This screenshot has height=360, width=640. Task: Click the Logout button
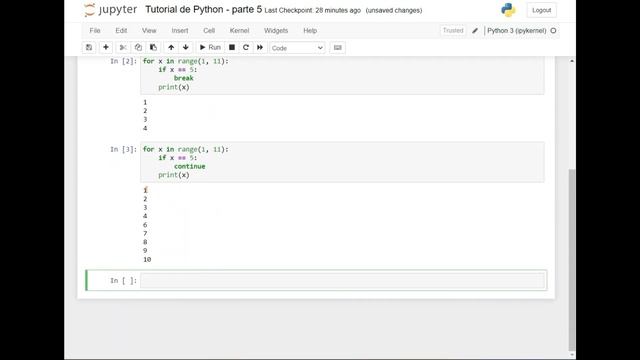542,10
